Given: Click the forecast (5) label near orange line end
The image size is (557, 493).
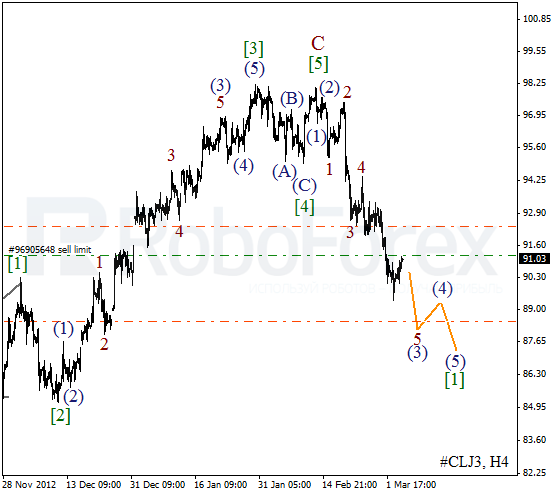Looking at the screenshot, I should [x=455, y=362].
